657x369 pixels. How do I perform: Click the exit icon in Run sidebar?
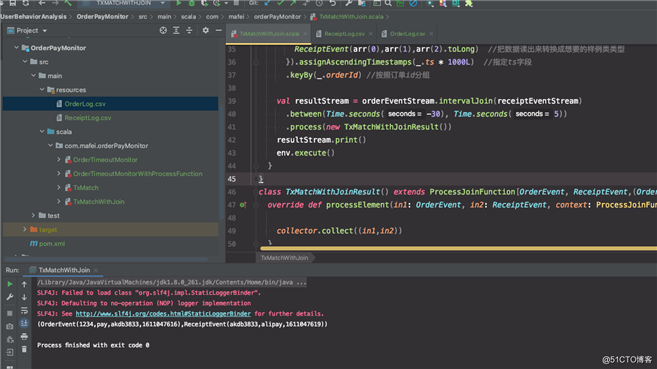coord(10,353)
